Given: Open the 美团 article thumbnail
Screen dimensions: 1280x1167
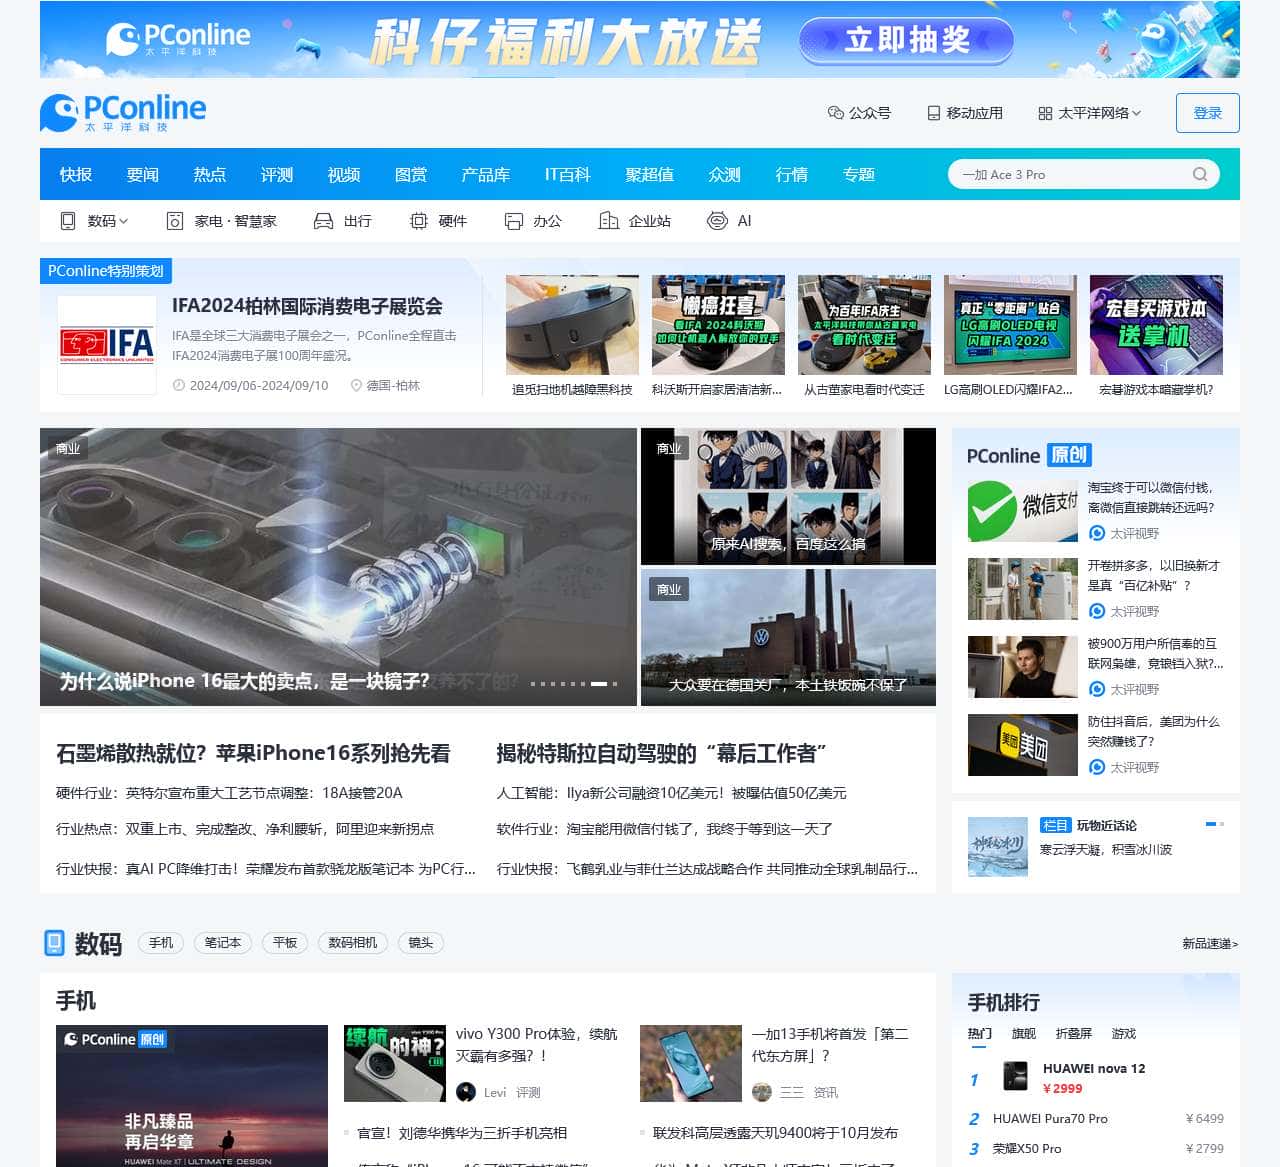Looking at the screenshot, I should pos(1023,745).
